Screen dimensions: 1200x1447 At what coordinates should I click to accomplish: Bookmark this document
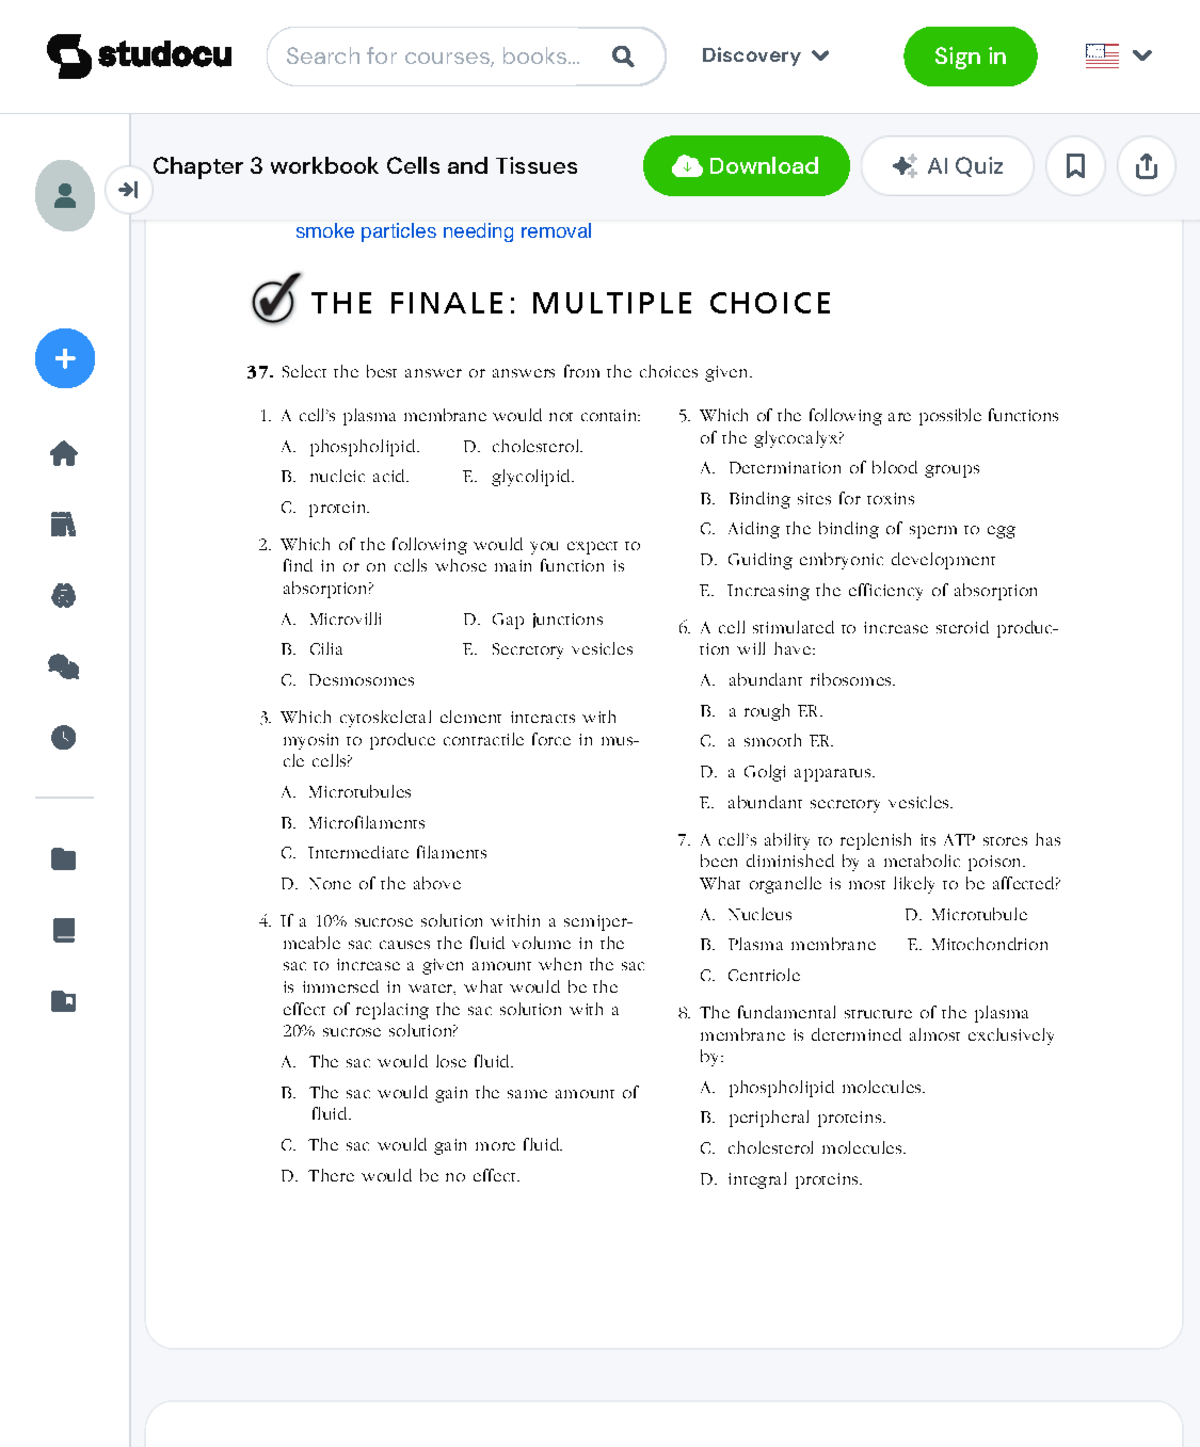pos(1075,166)
